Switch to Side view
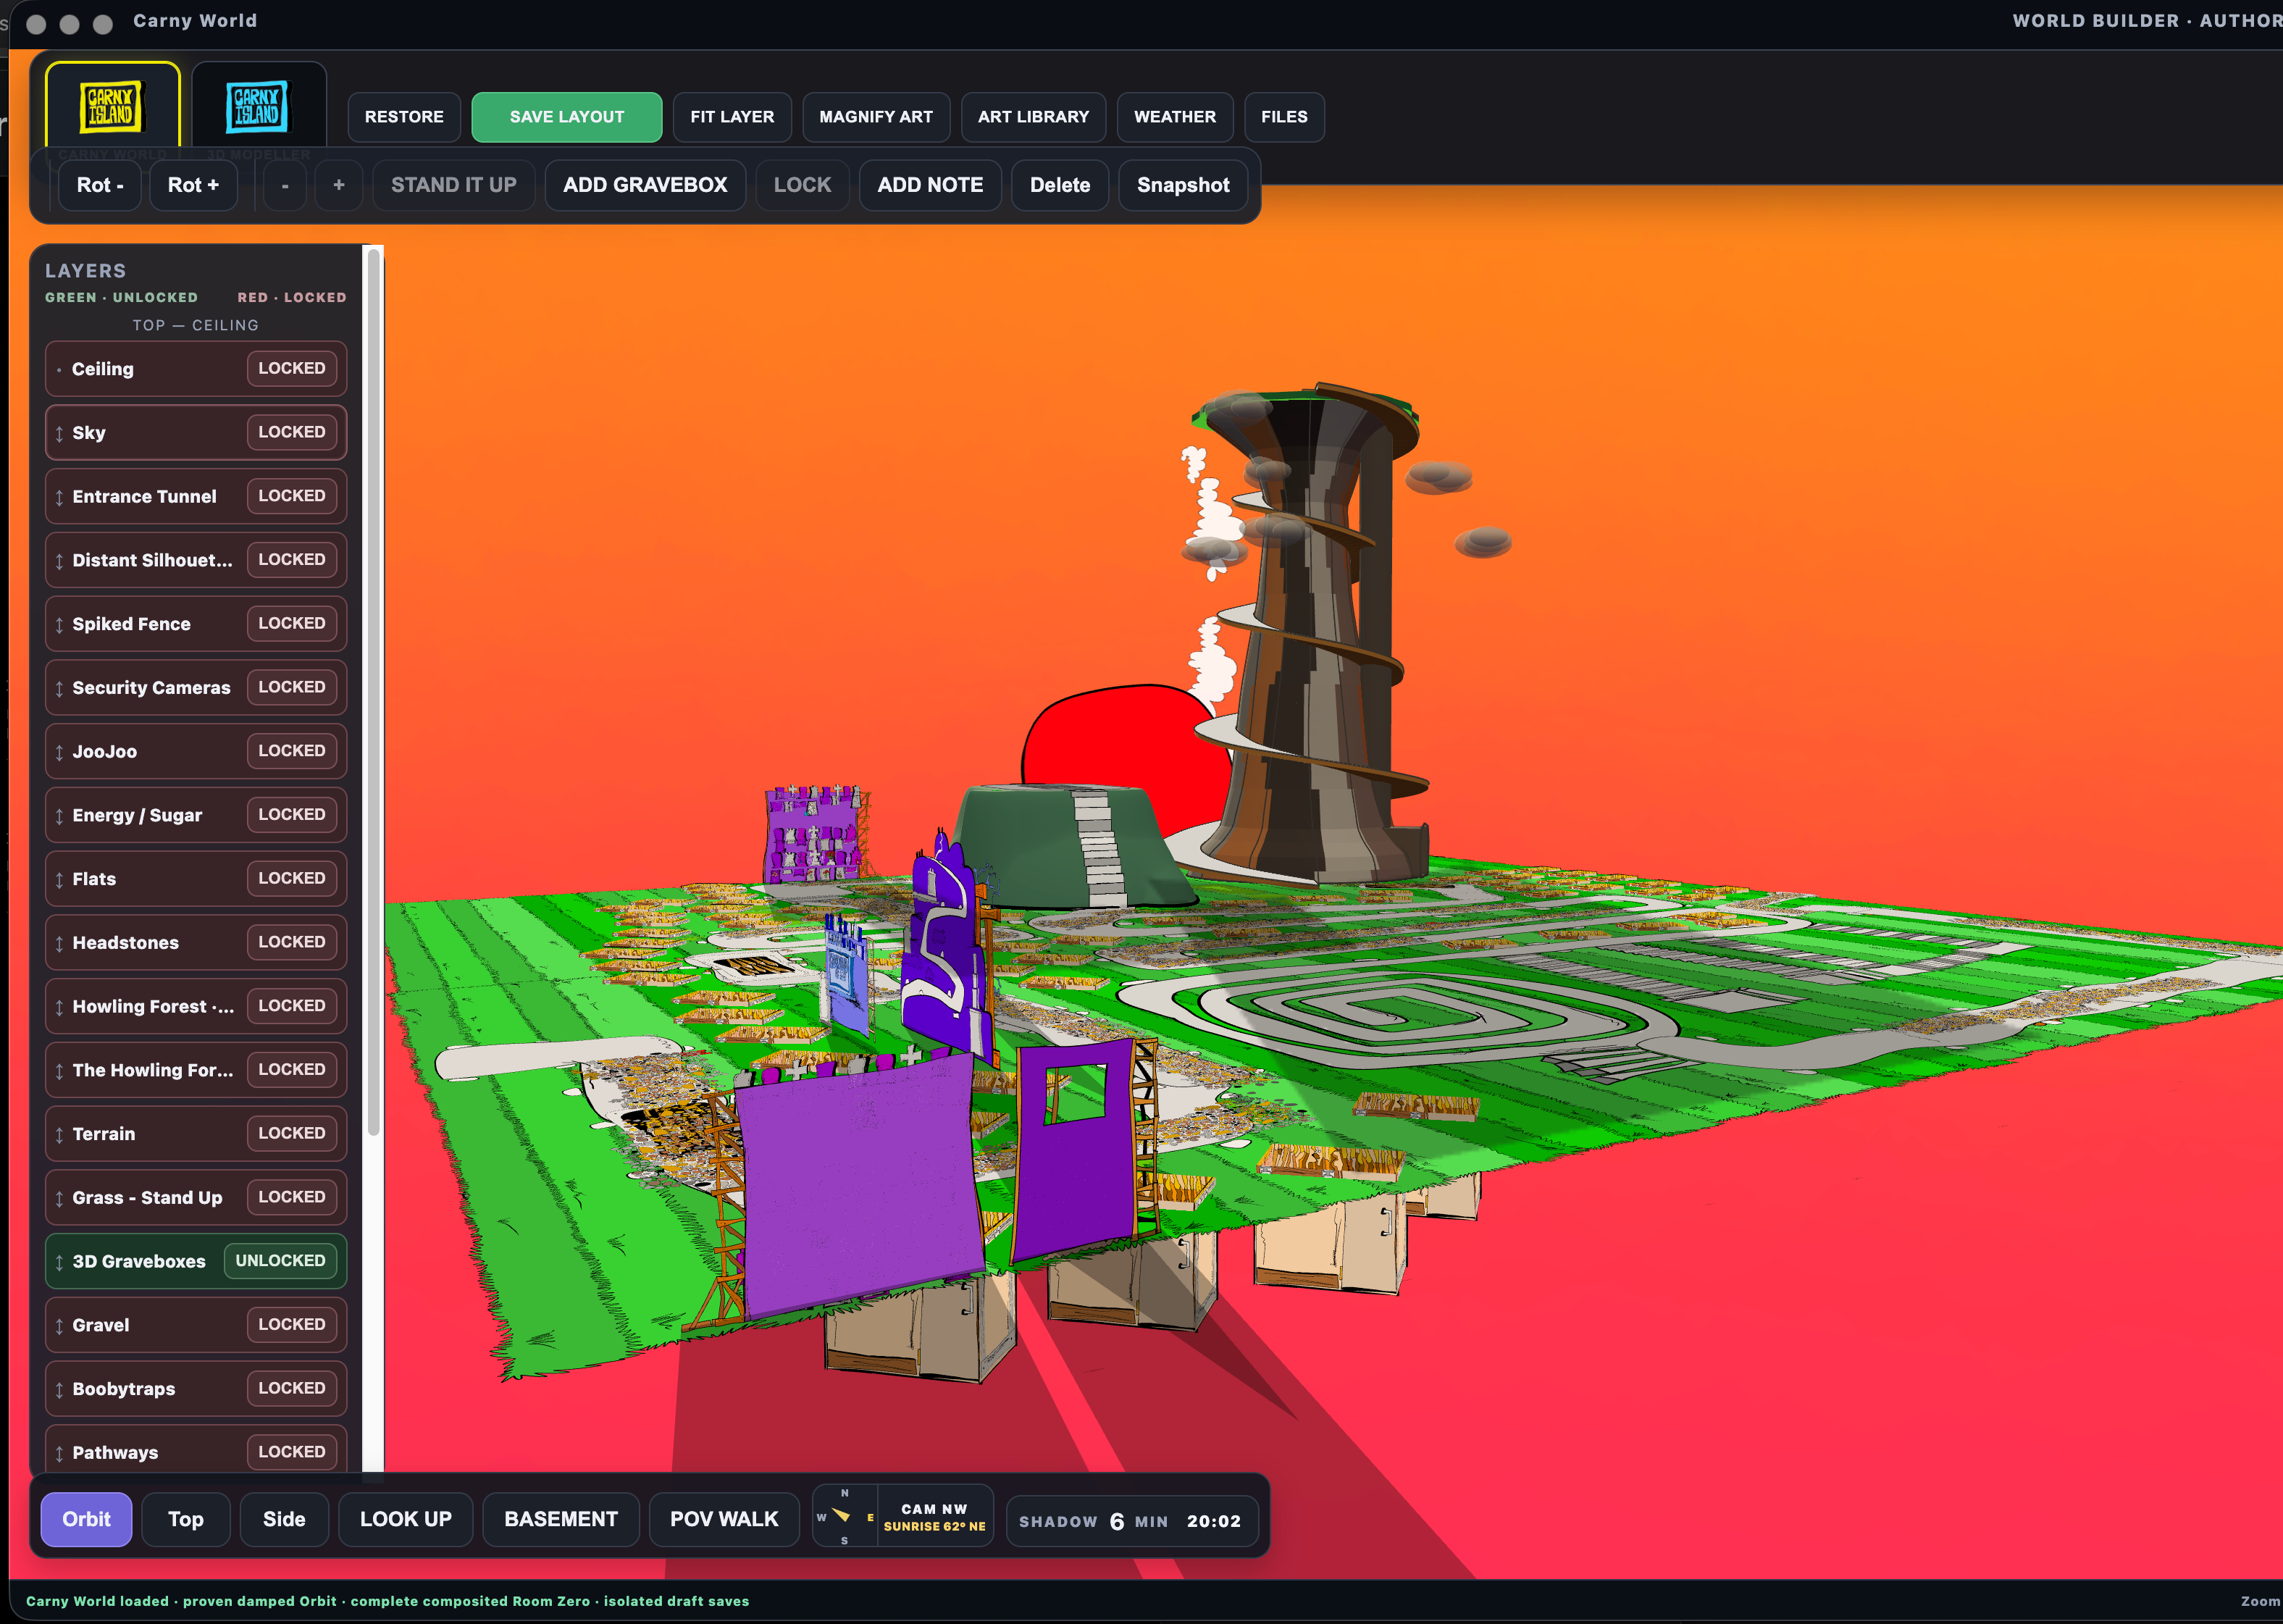 284,1519
